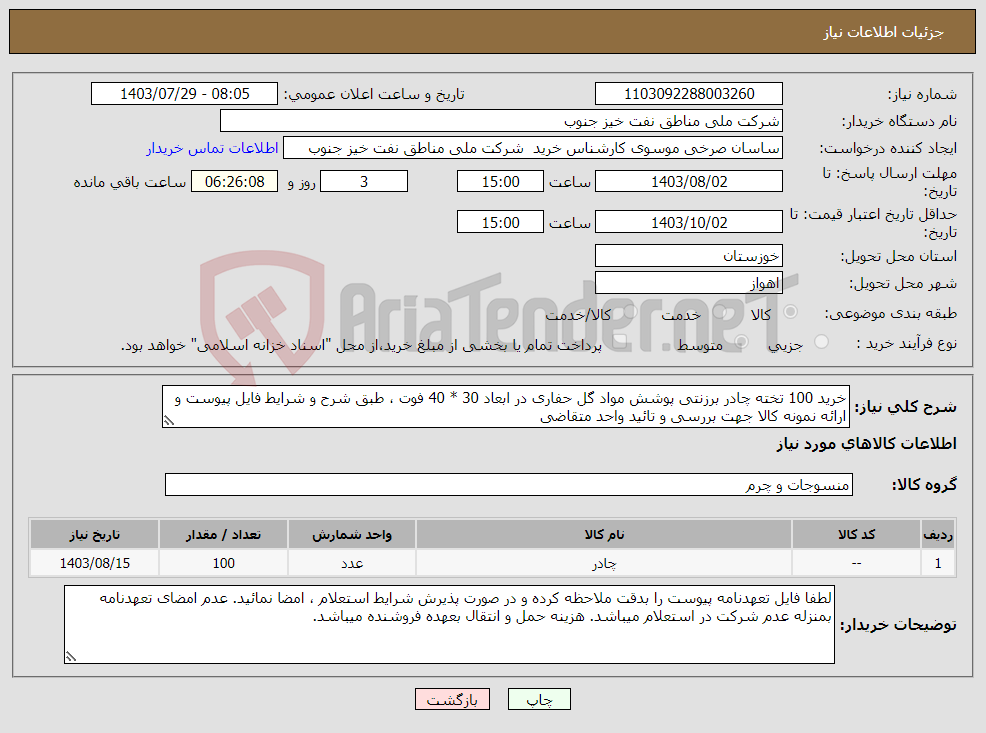
Task: Click the کد کالا column header
Action: tap(856, 534)
